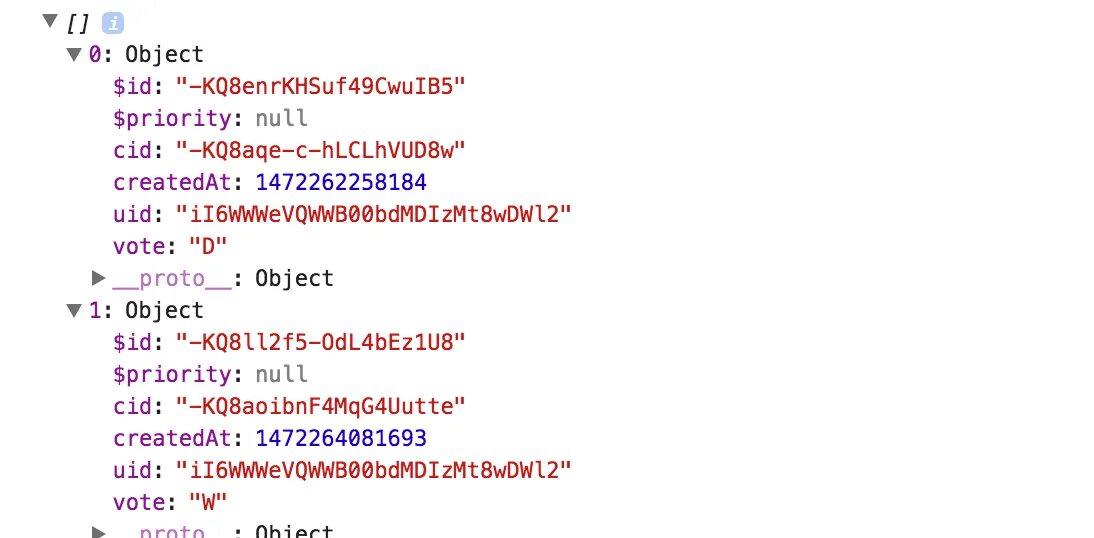Select the $id value of object 0
Viewport: 1094px width, 538px height.
click(x=320, y=87)
